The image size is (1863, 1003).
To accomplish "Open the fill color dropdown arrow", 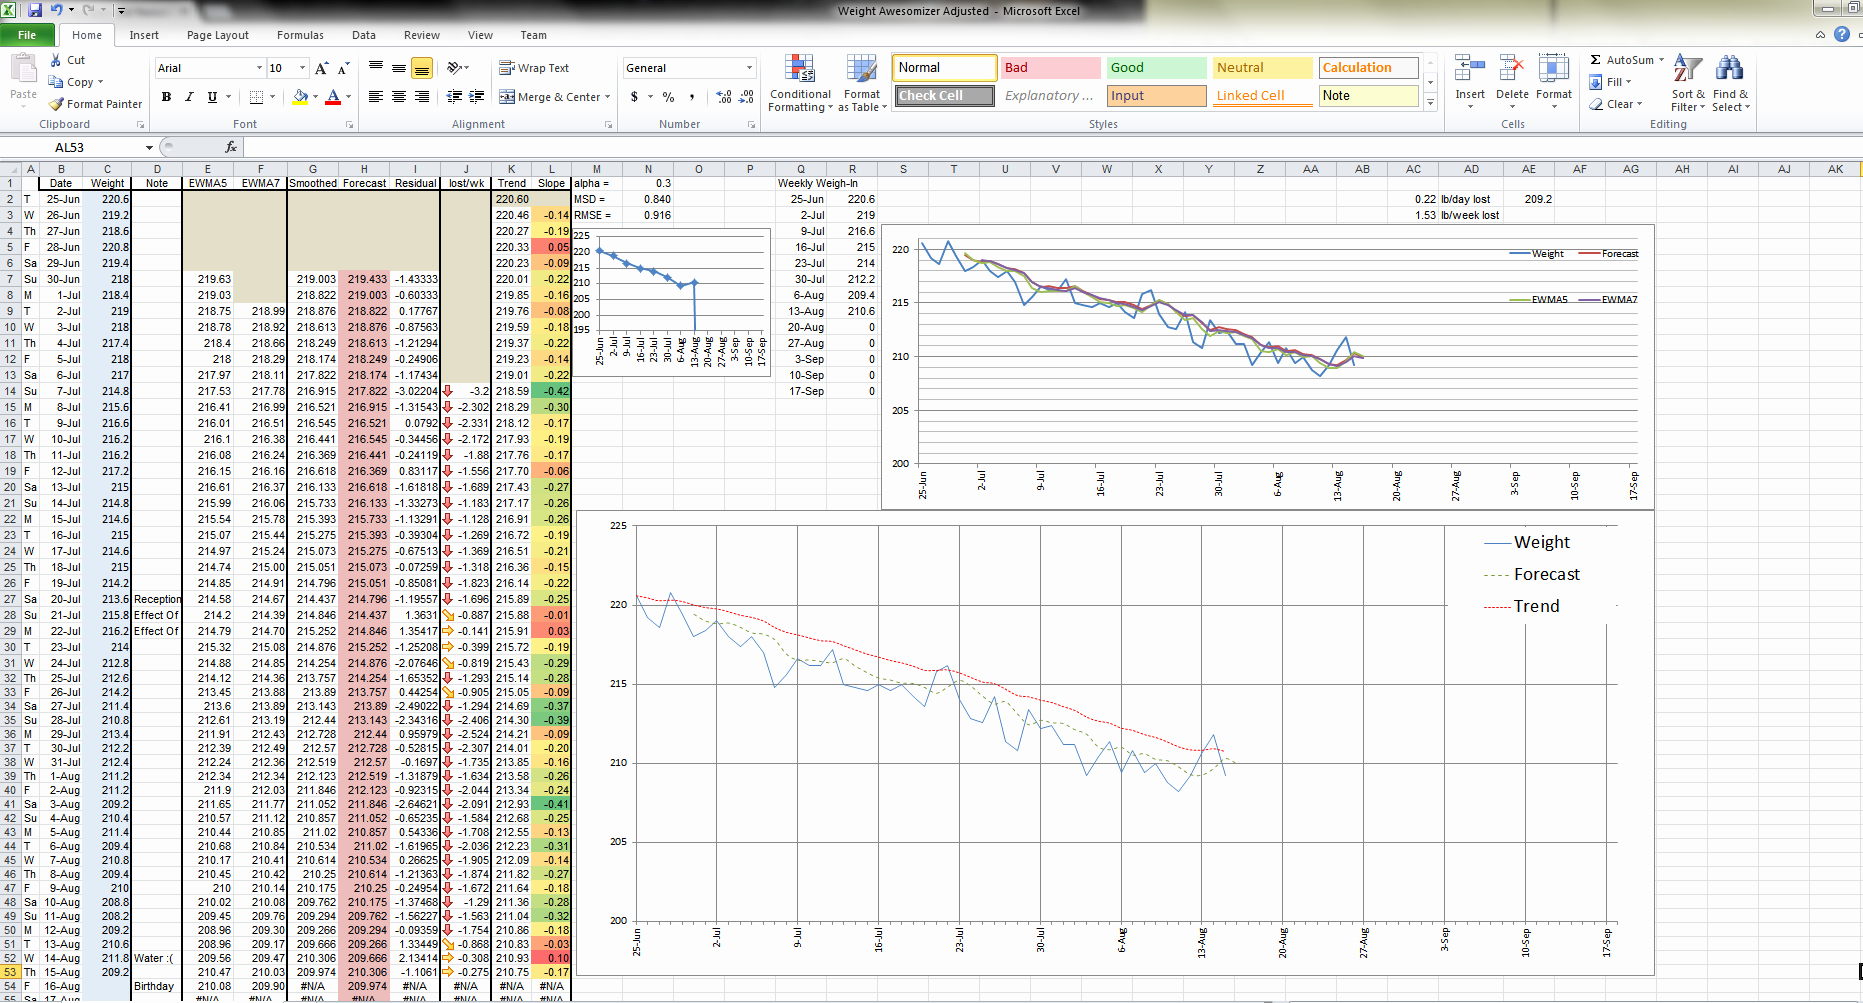I will click(315, 97).
